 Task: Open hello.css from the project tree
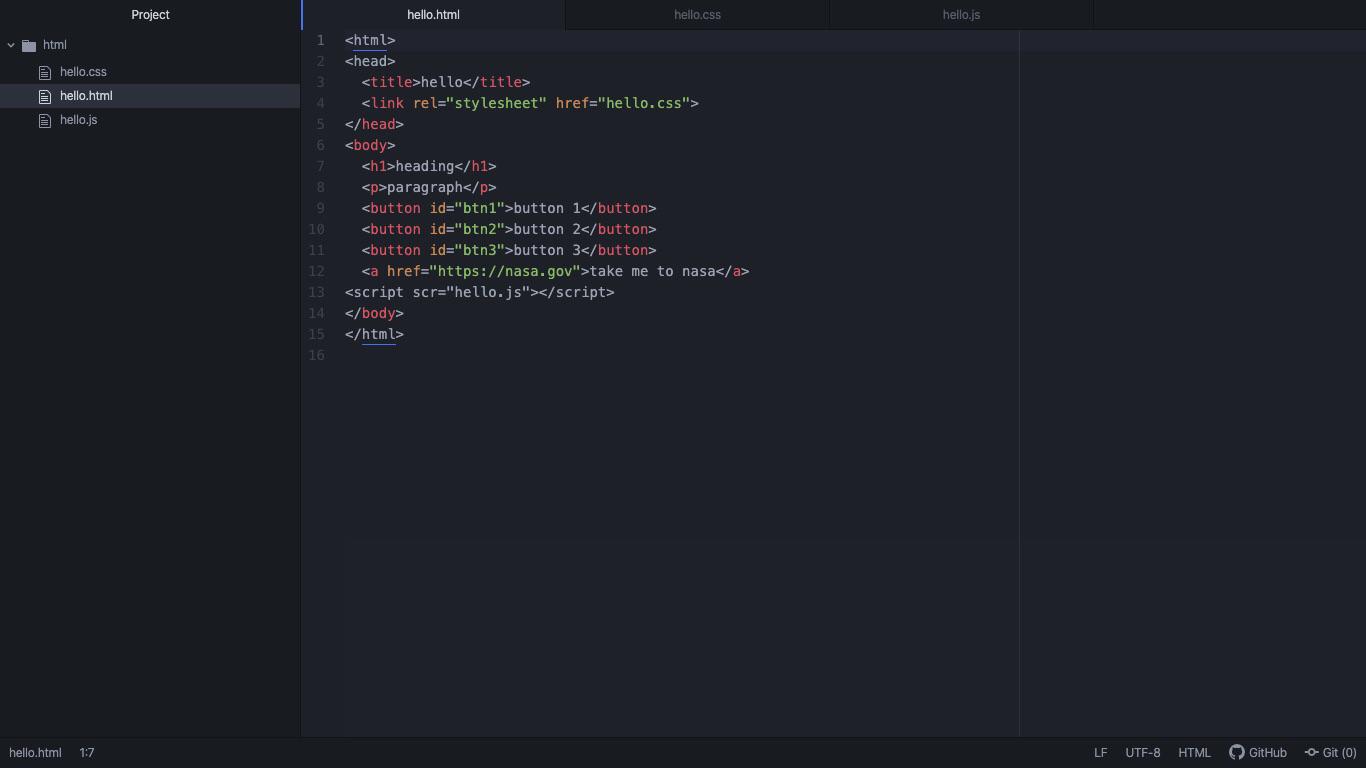pos(83,72)
